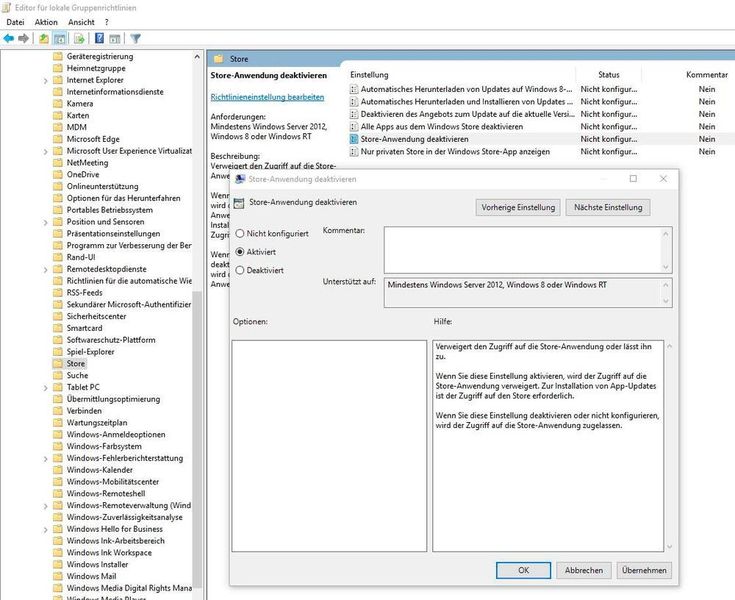Expand Microsoft User Experience Virtualization node
The height and width of the screenshot is (600, 735).
coord(45,151)
